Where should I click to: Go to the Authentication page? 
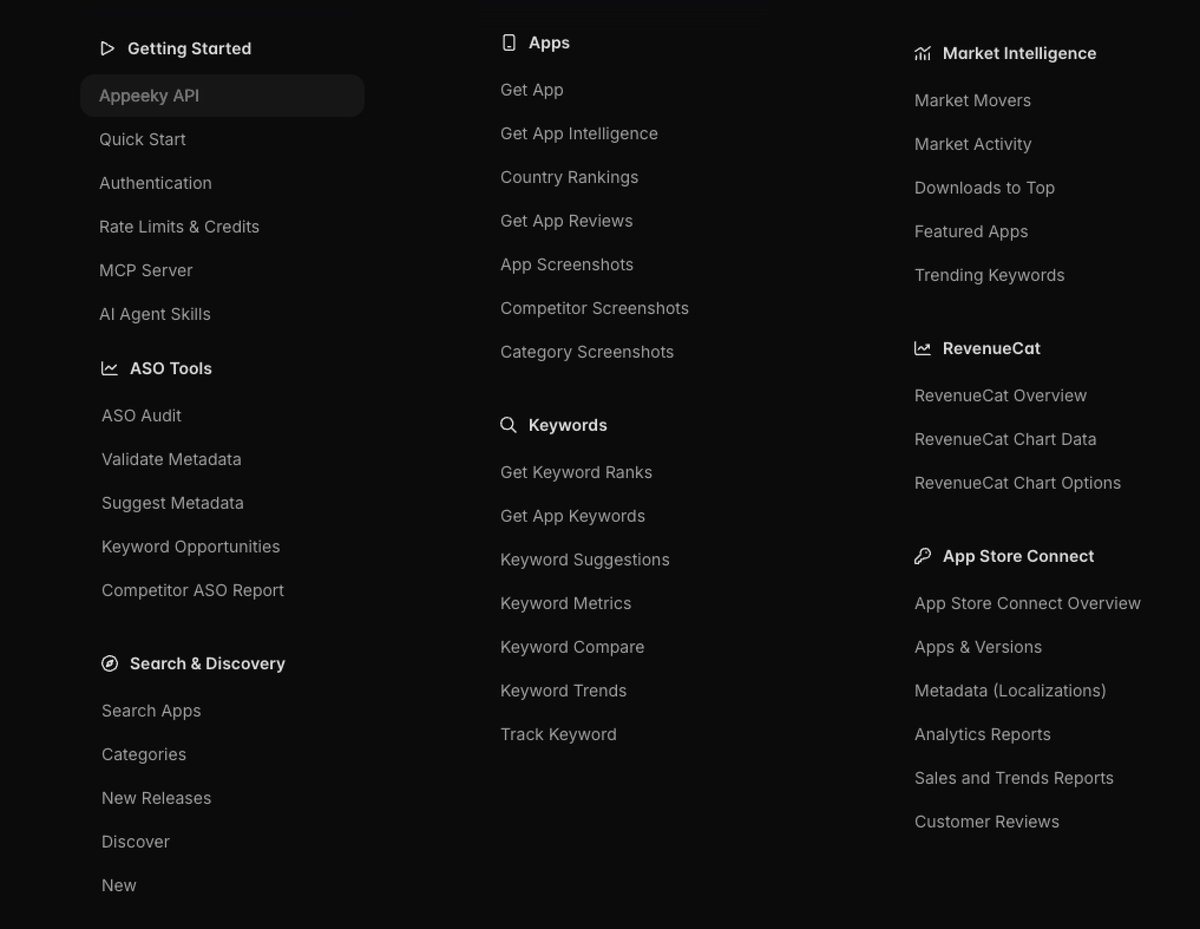(155, 183)
